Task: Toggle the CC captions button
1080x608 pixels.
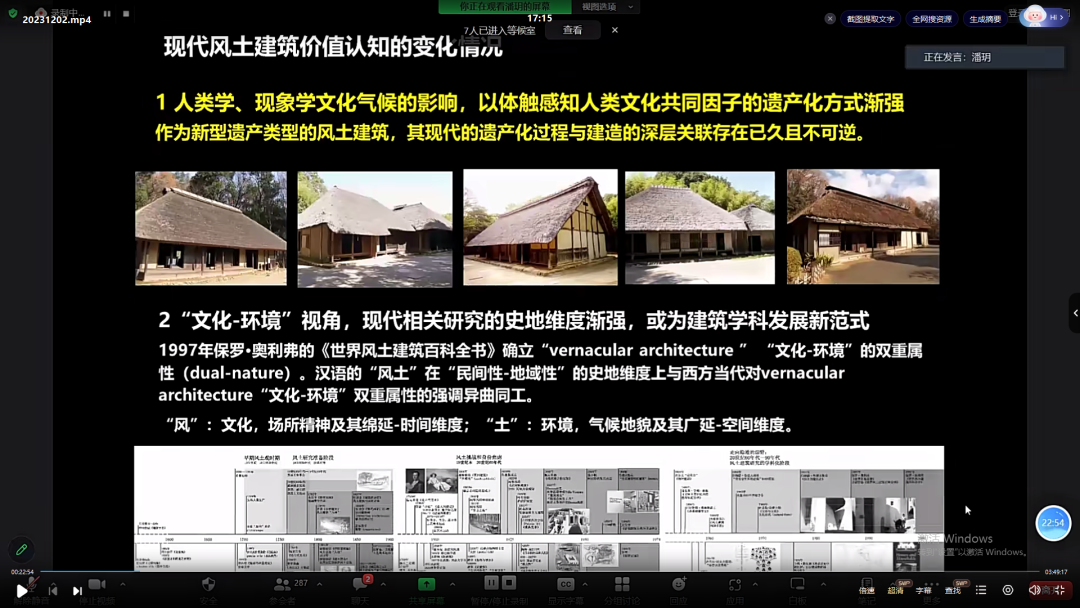Action: tap(565, 584)
